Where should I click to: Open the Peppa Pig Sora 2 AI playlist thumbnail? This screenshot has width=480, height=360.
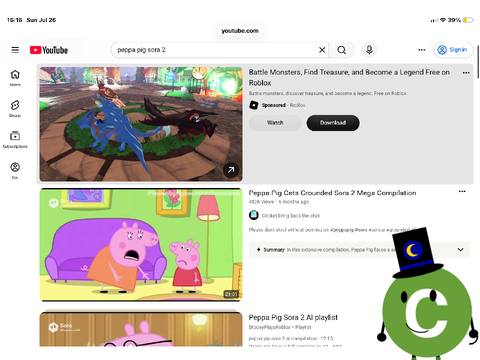coord(141,329)
